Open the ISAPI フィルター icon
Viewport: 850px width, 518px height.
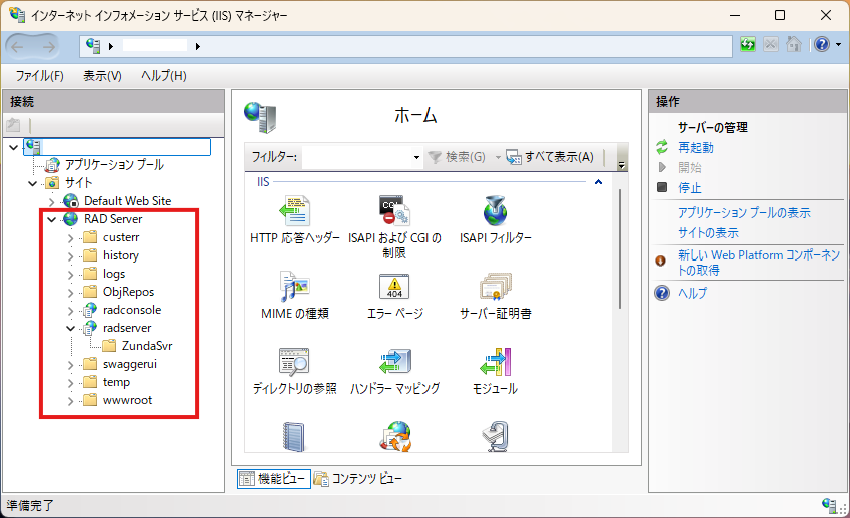tap(495, 210)
